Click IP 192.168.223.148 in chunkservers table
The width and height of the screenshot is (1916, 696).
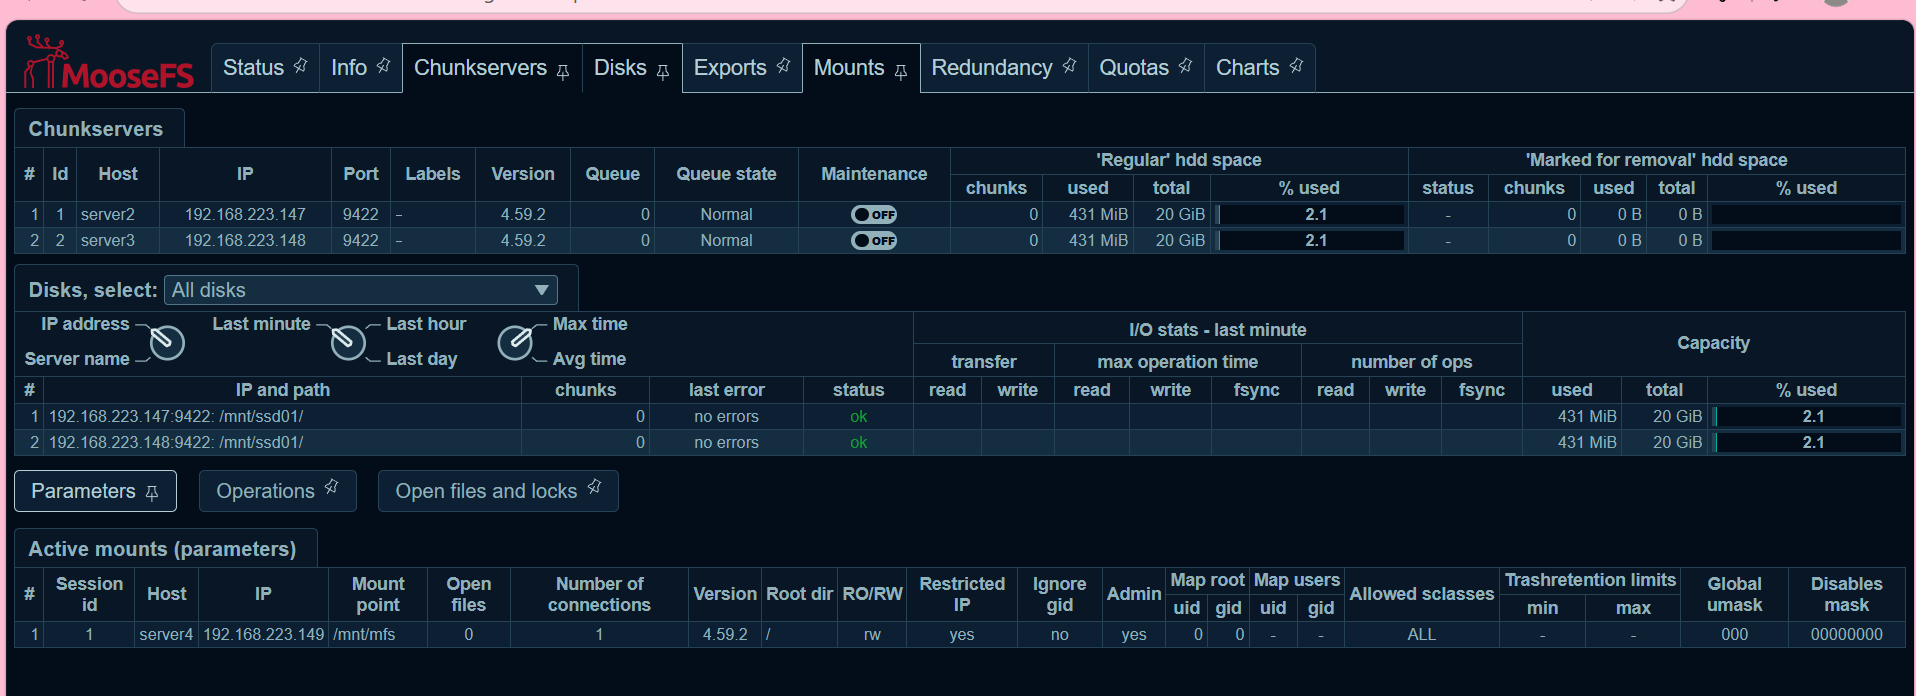point(245,241)
